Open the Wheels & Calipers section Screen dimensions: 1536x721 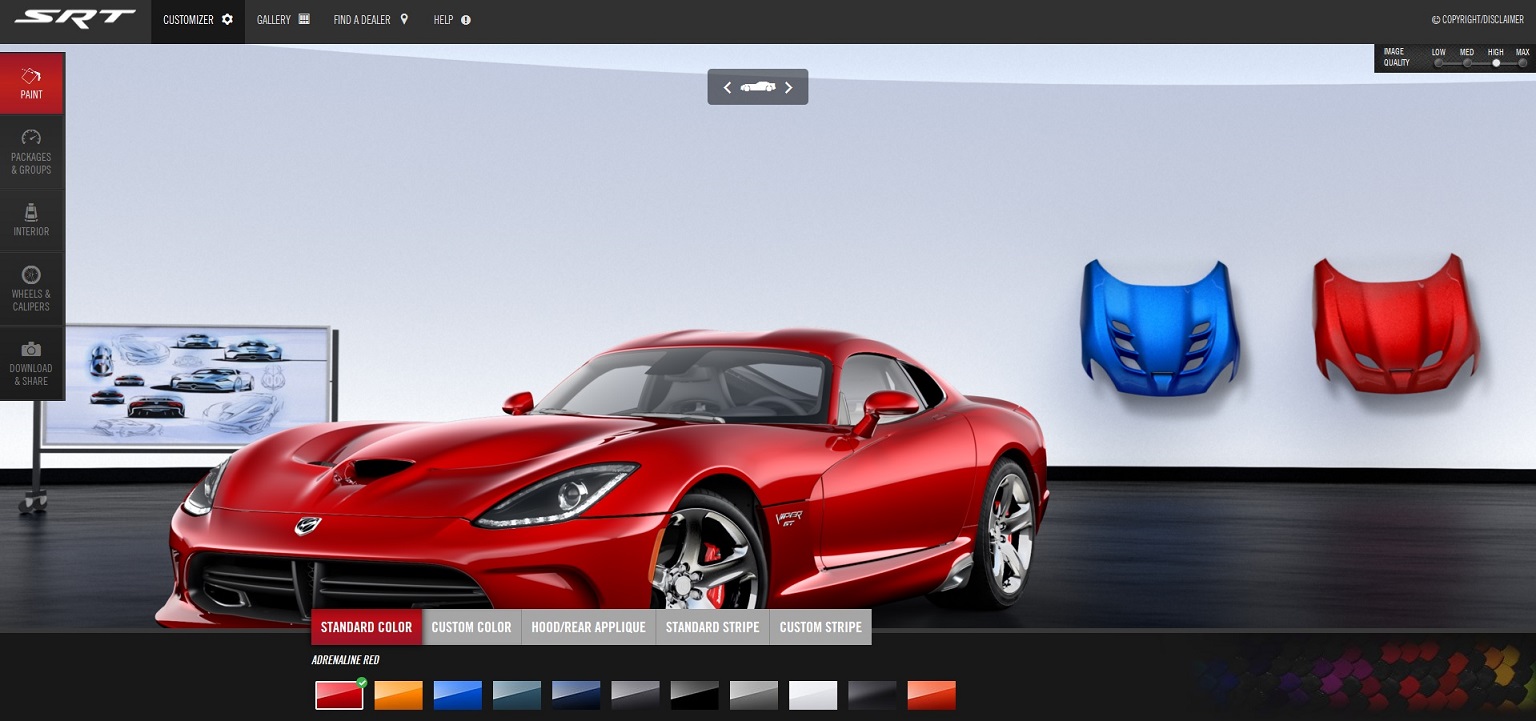click(x=31, y=275)
